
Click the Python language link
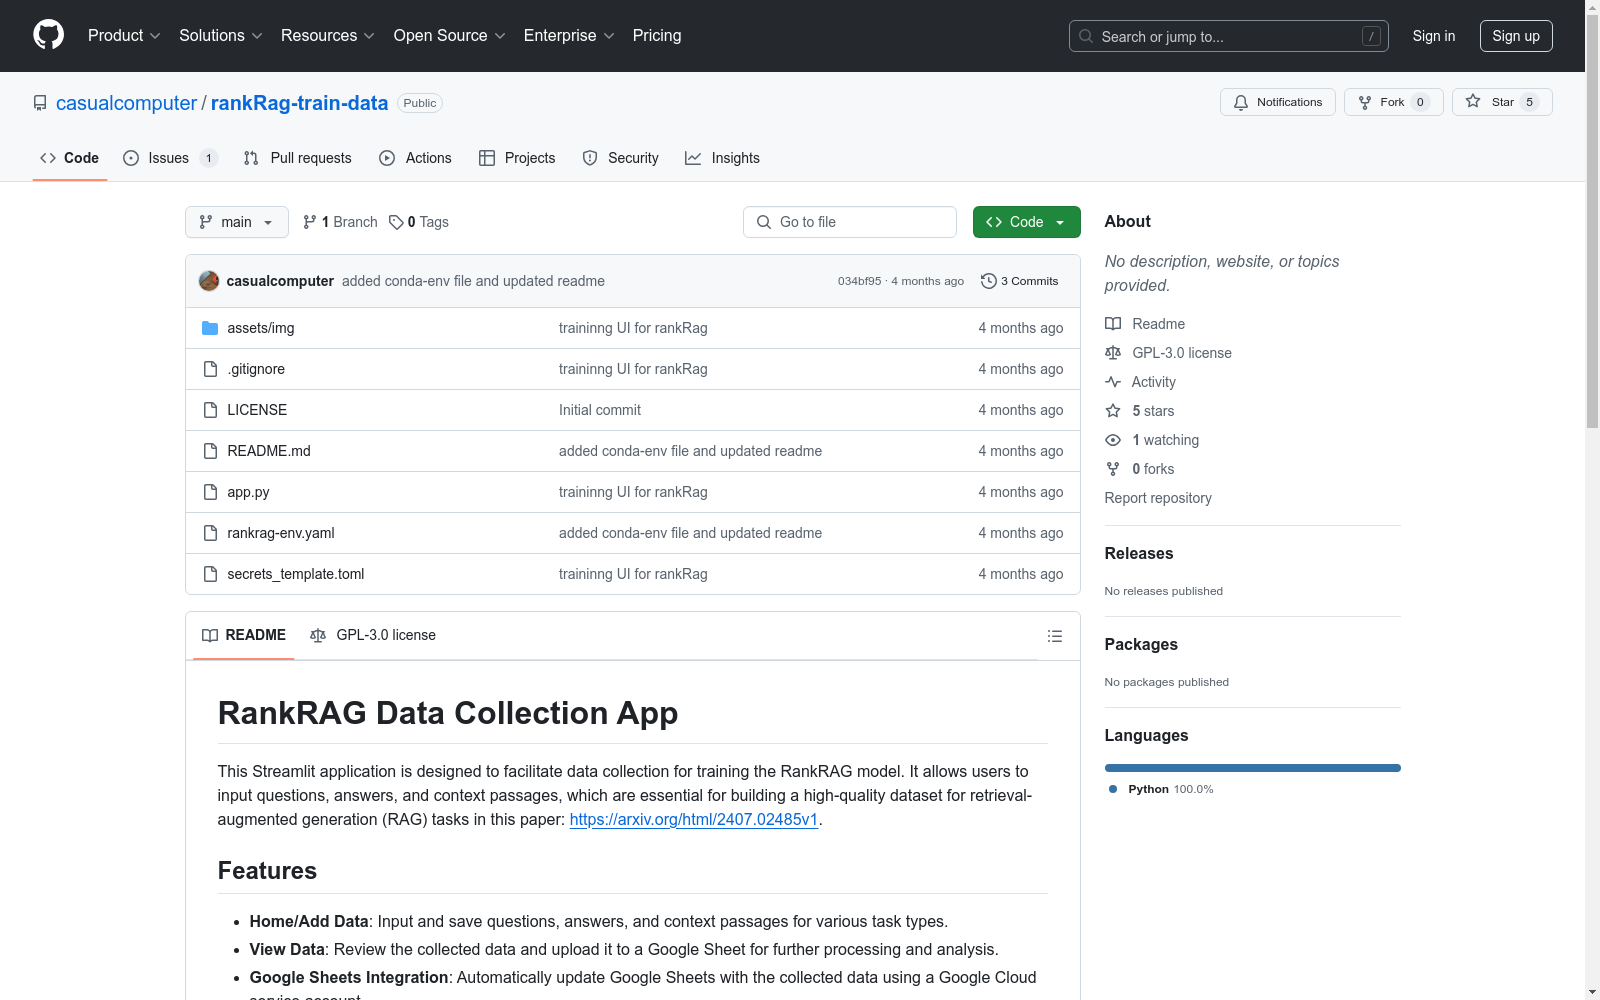(1161, 789)
